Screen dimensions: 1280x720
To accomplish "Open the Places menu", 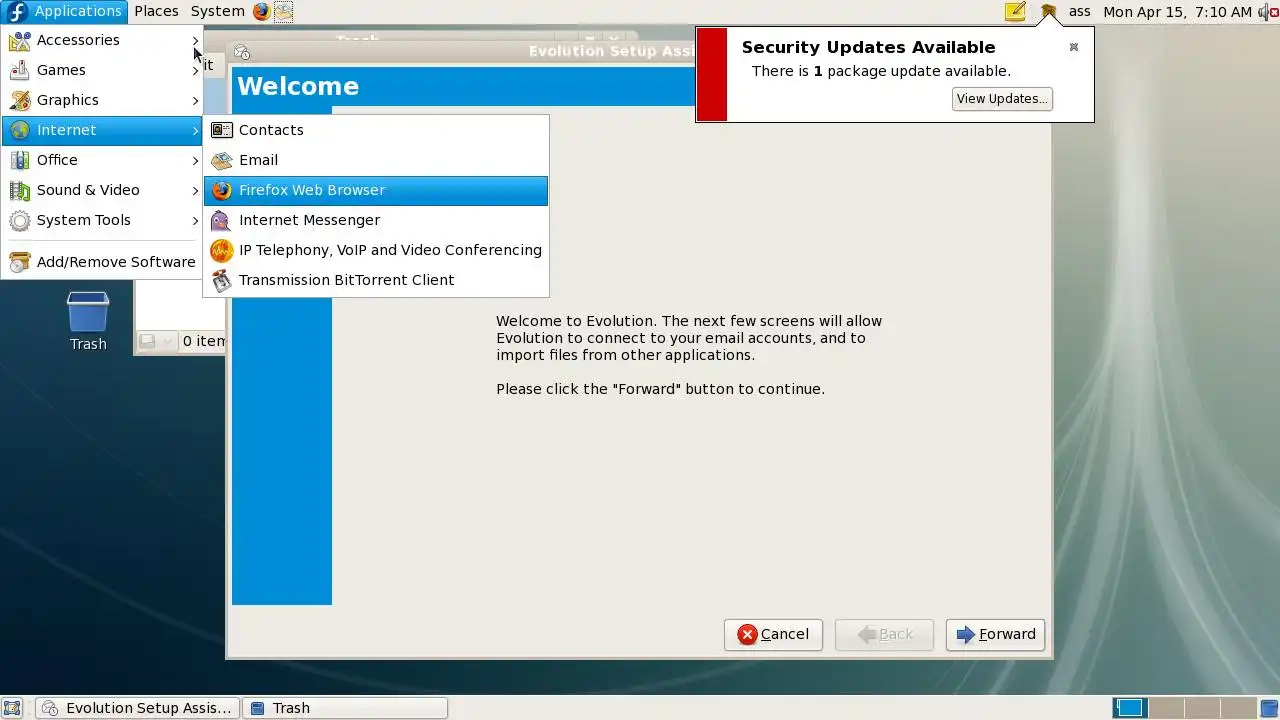I will tap(156, 12).
